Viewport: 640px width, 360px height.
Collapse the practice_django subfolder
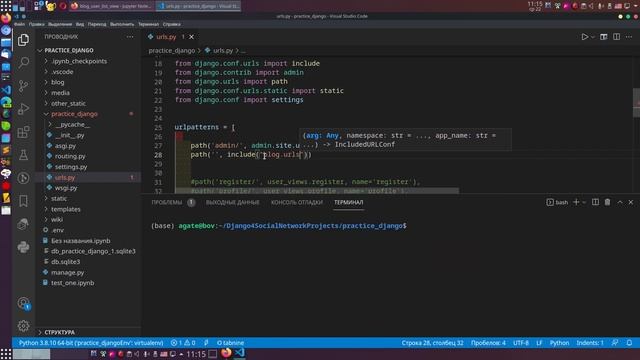pos(74,114)
